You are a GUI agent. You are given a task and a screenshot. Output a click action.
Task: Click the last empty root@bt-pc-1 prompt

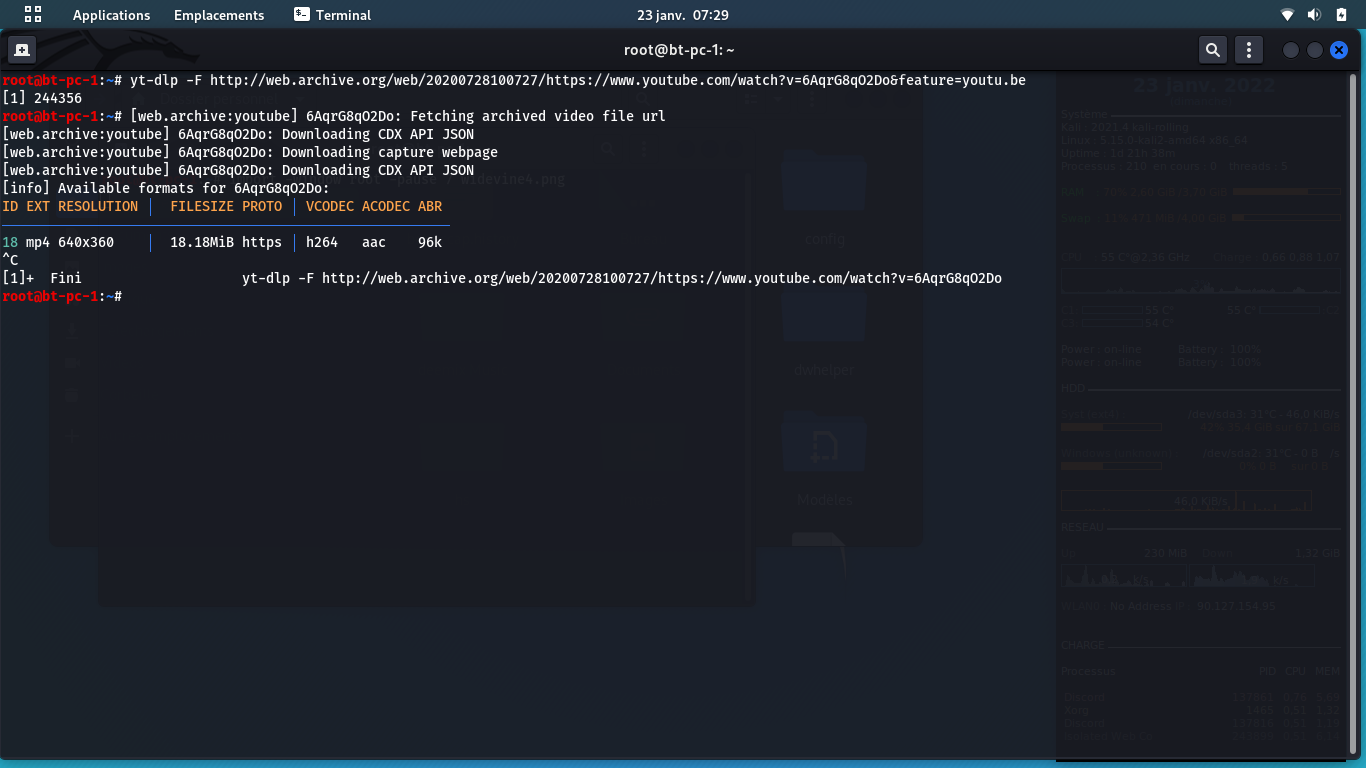click(62, 296)
